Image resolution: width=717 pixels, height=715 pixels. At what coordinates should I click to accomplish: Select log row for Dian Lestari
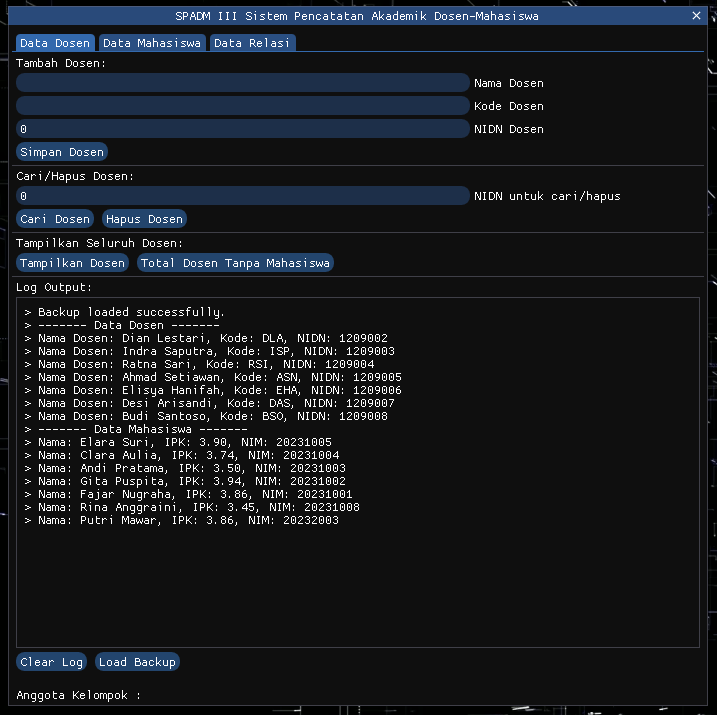click(206, 338)
